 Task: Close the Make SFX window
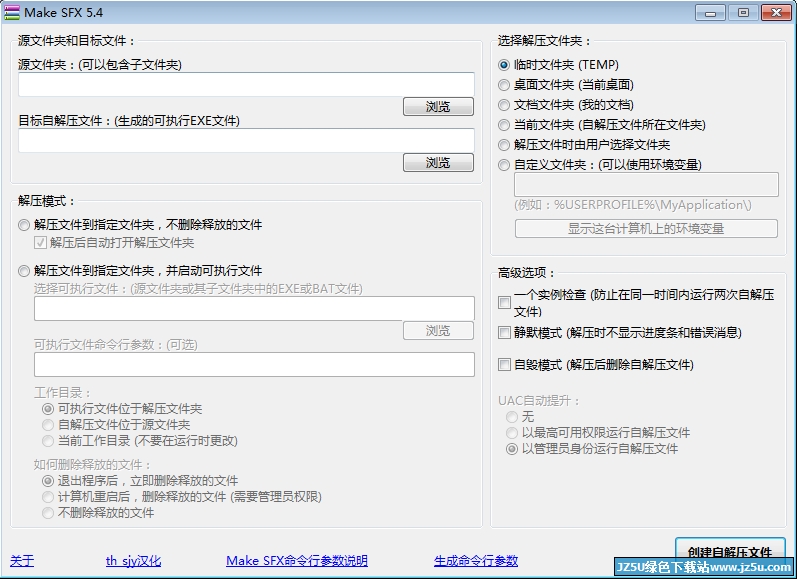tap(776, 13)
